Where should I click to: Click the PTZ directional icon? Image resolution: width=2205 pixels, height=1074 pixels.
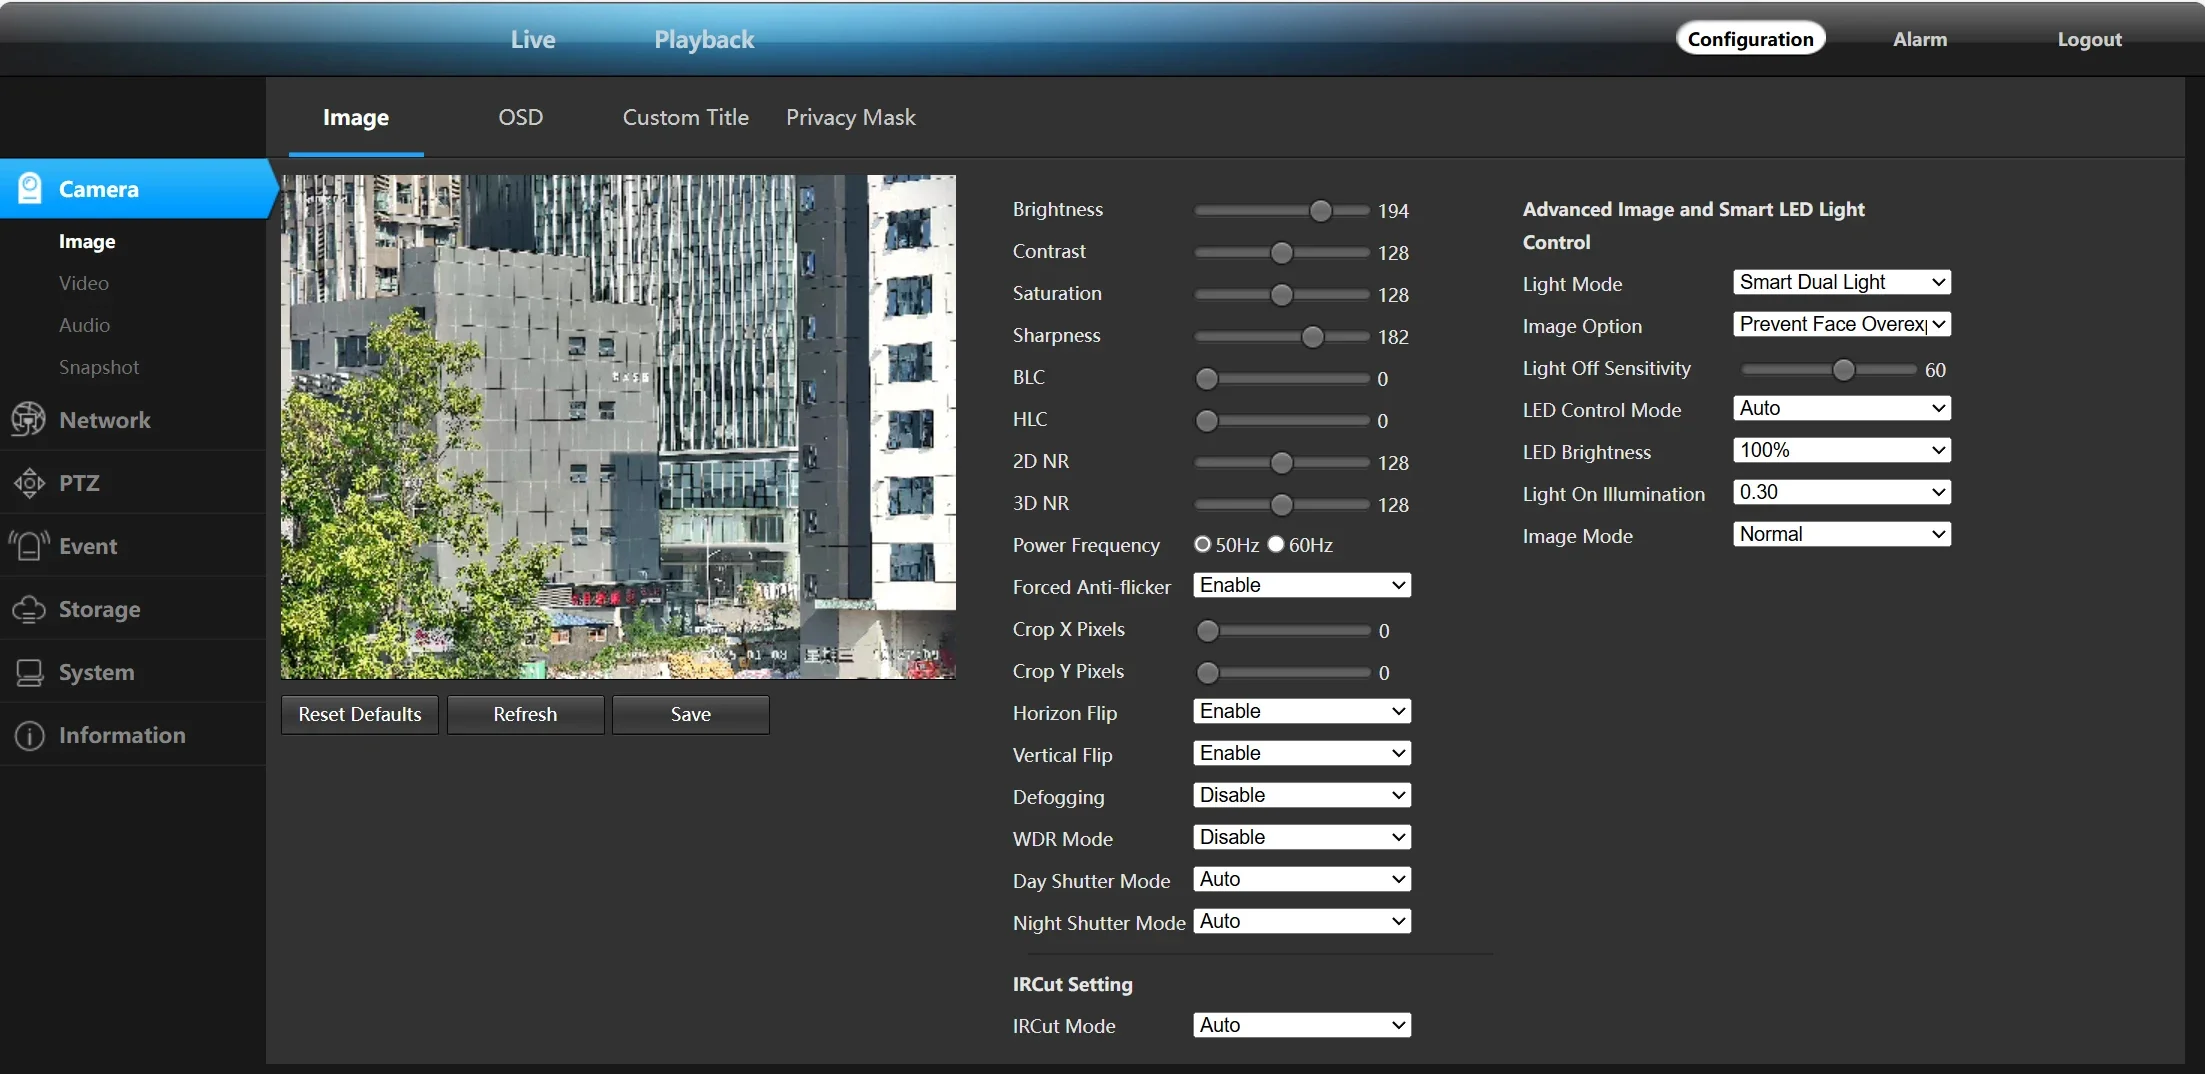coord(29,483)
